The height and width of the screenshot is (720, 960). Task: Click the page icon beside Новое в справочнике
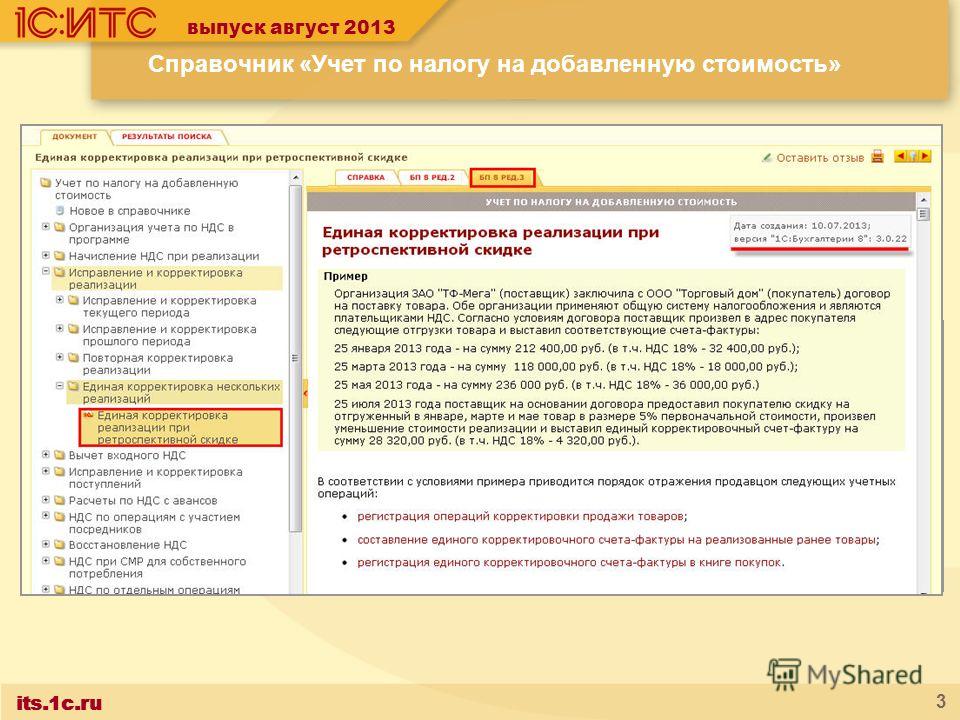(60, 211)
